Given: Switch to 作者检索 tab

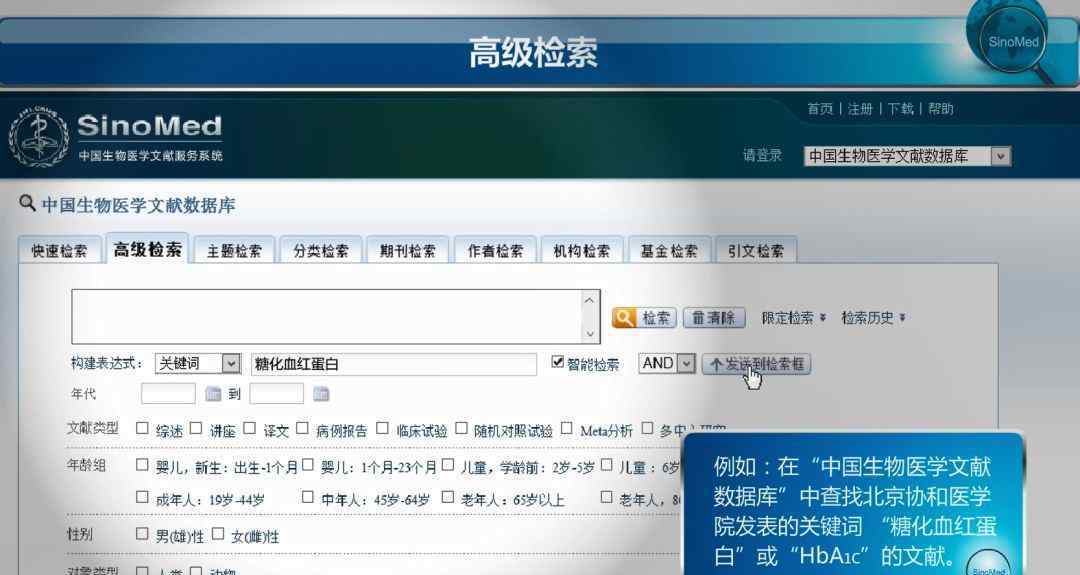Looking at the screenshot, I should pyautogui.click(x=495, y=251).
